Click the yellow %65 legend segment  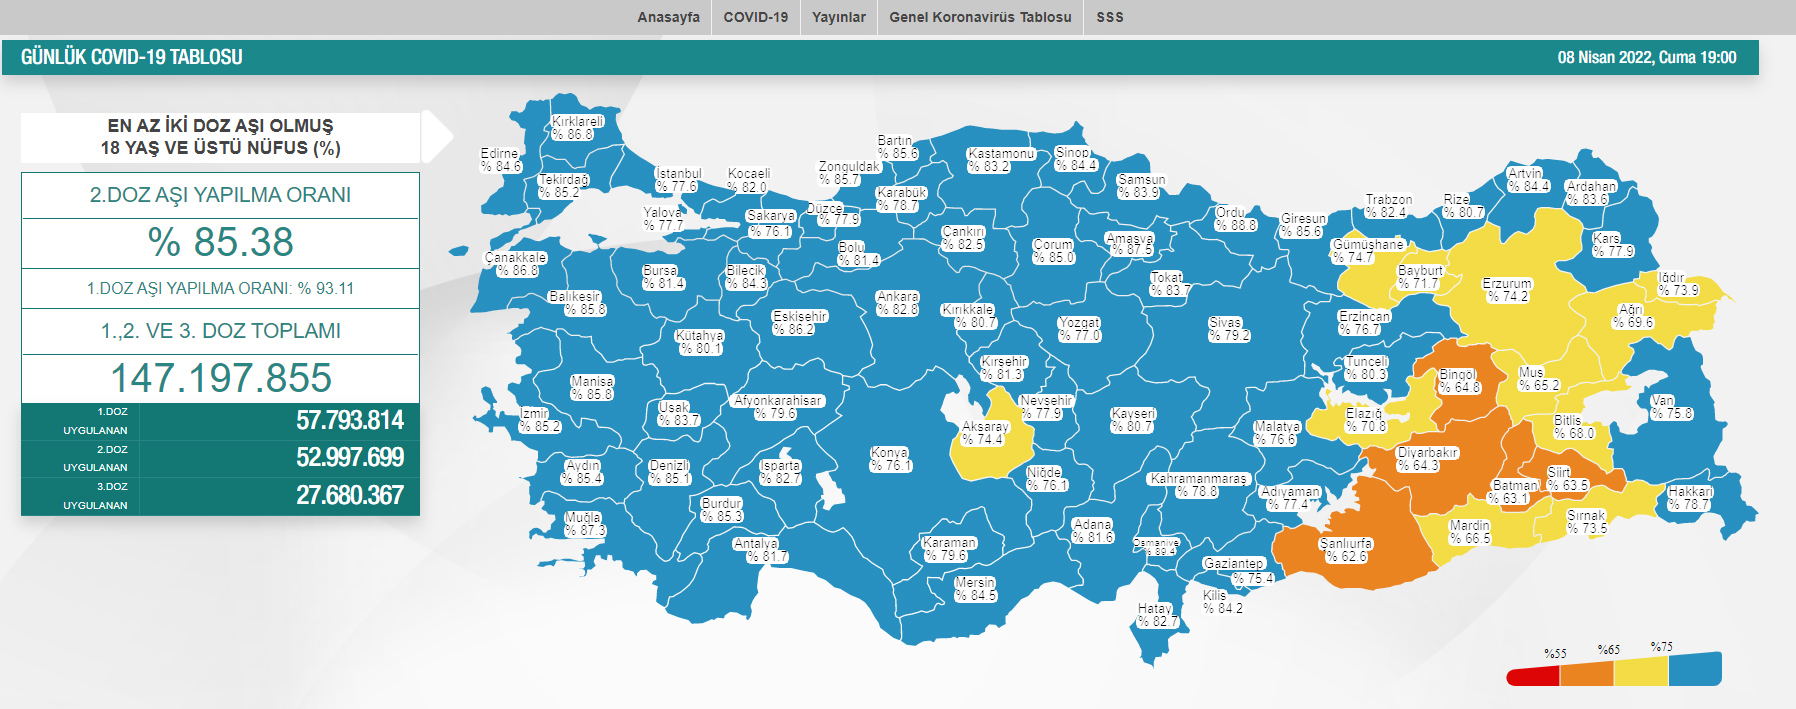1640,671
